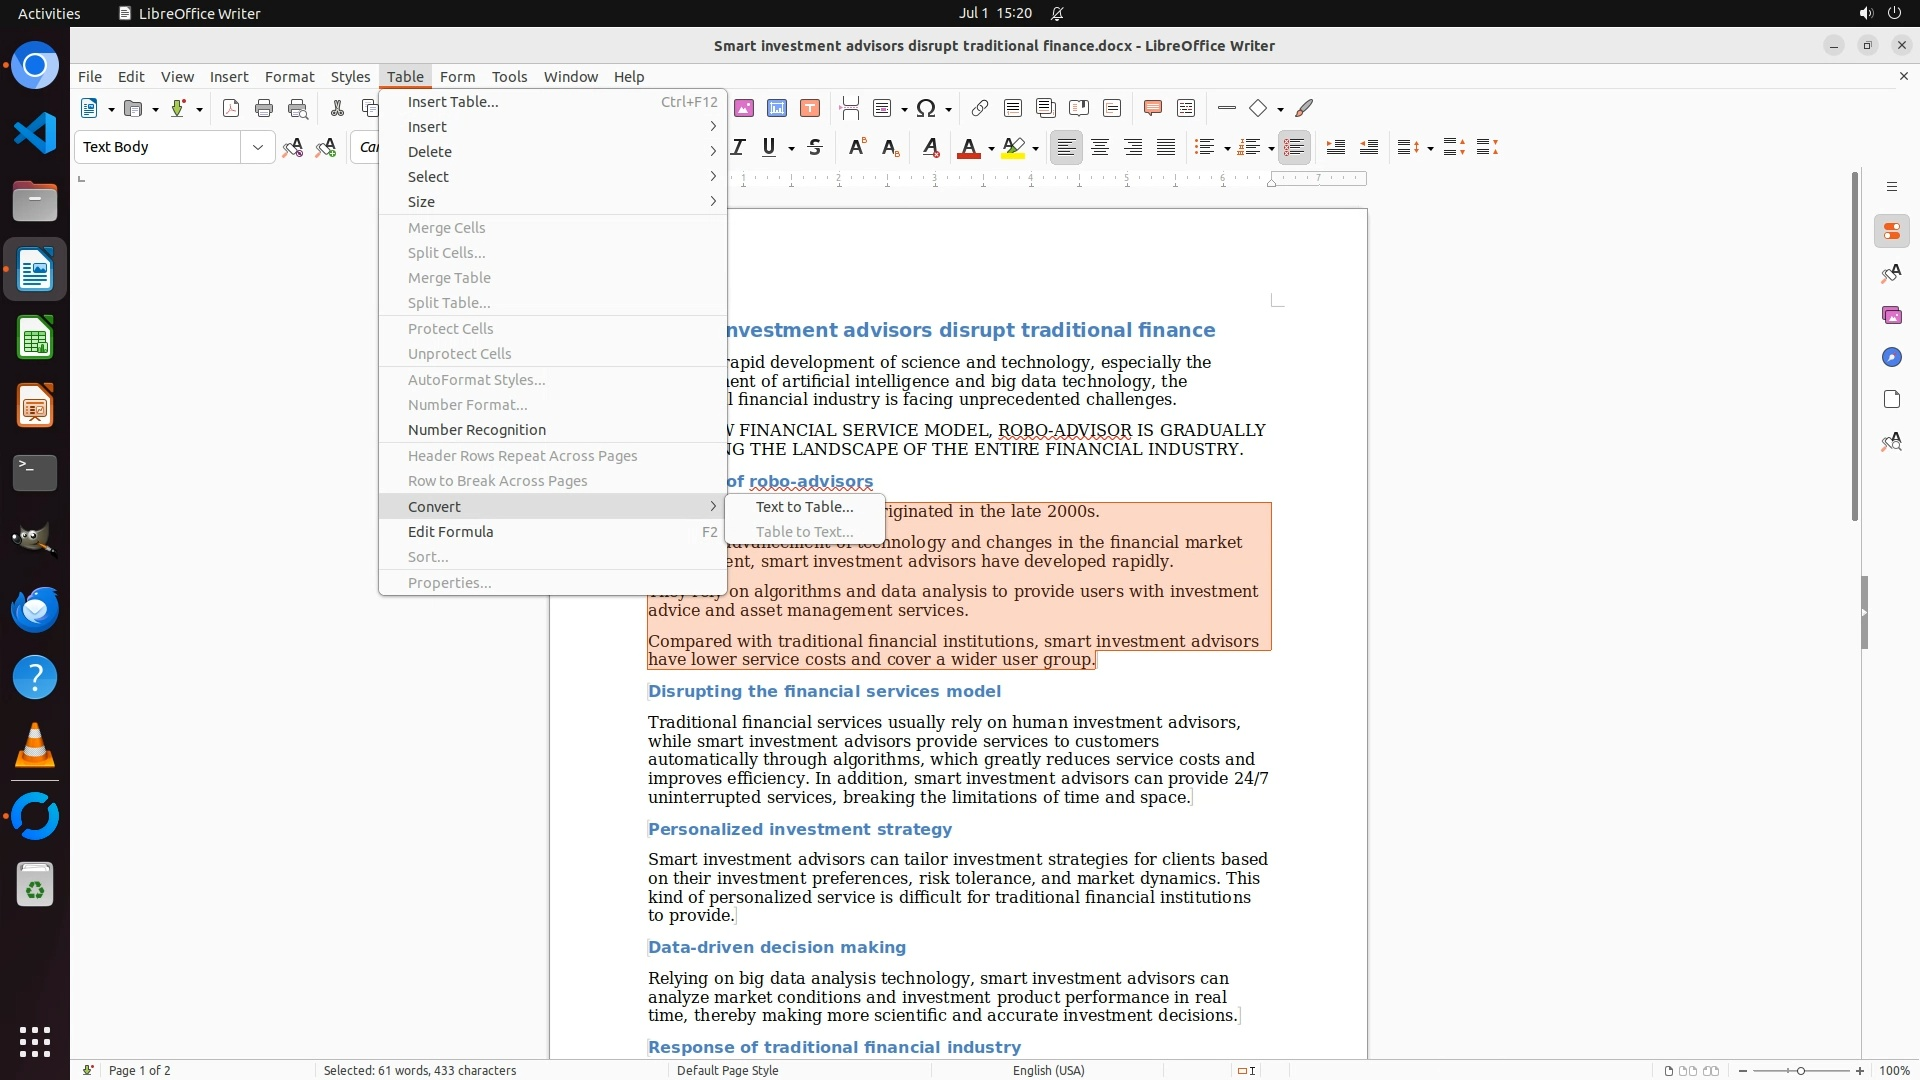Toggle Center alignment for the paragraph
This screenshot has width=1920, height=1080.
(1099, 147)
